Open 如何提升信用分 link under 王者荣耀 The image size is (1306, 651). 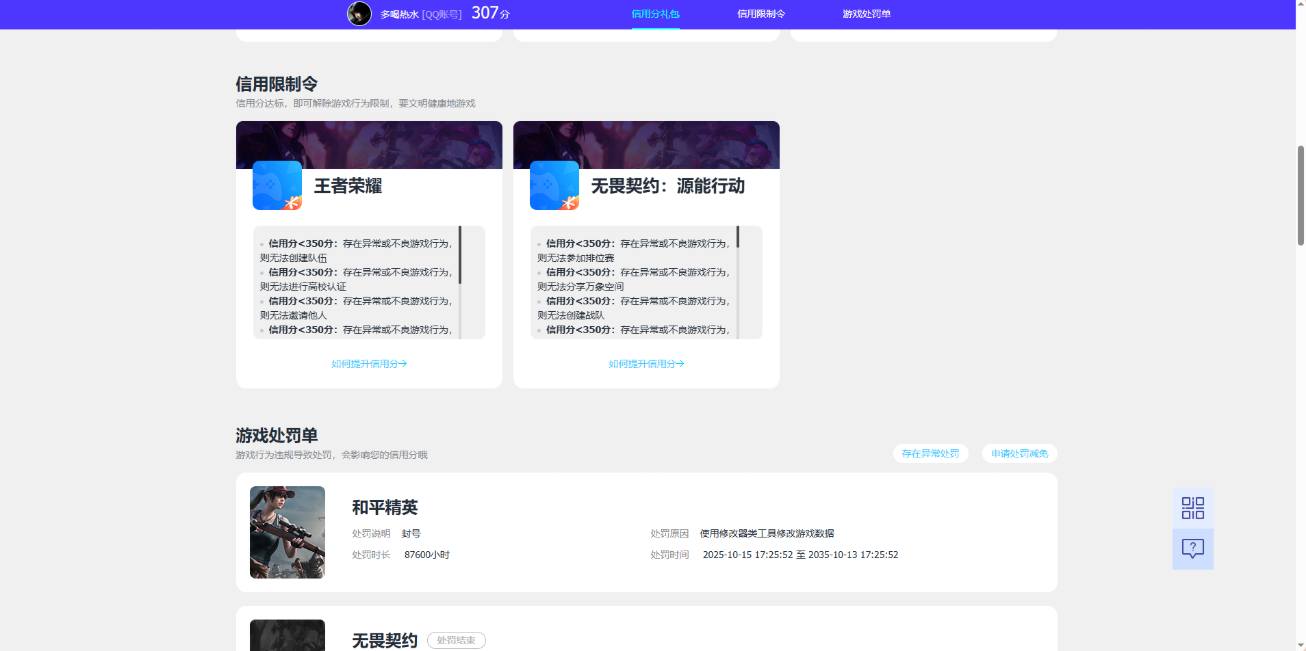[x=369, y=364]
